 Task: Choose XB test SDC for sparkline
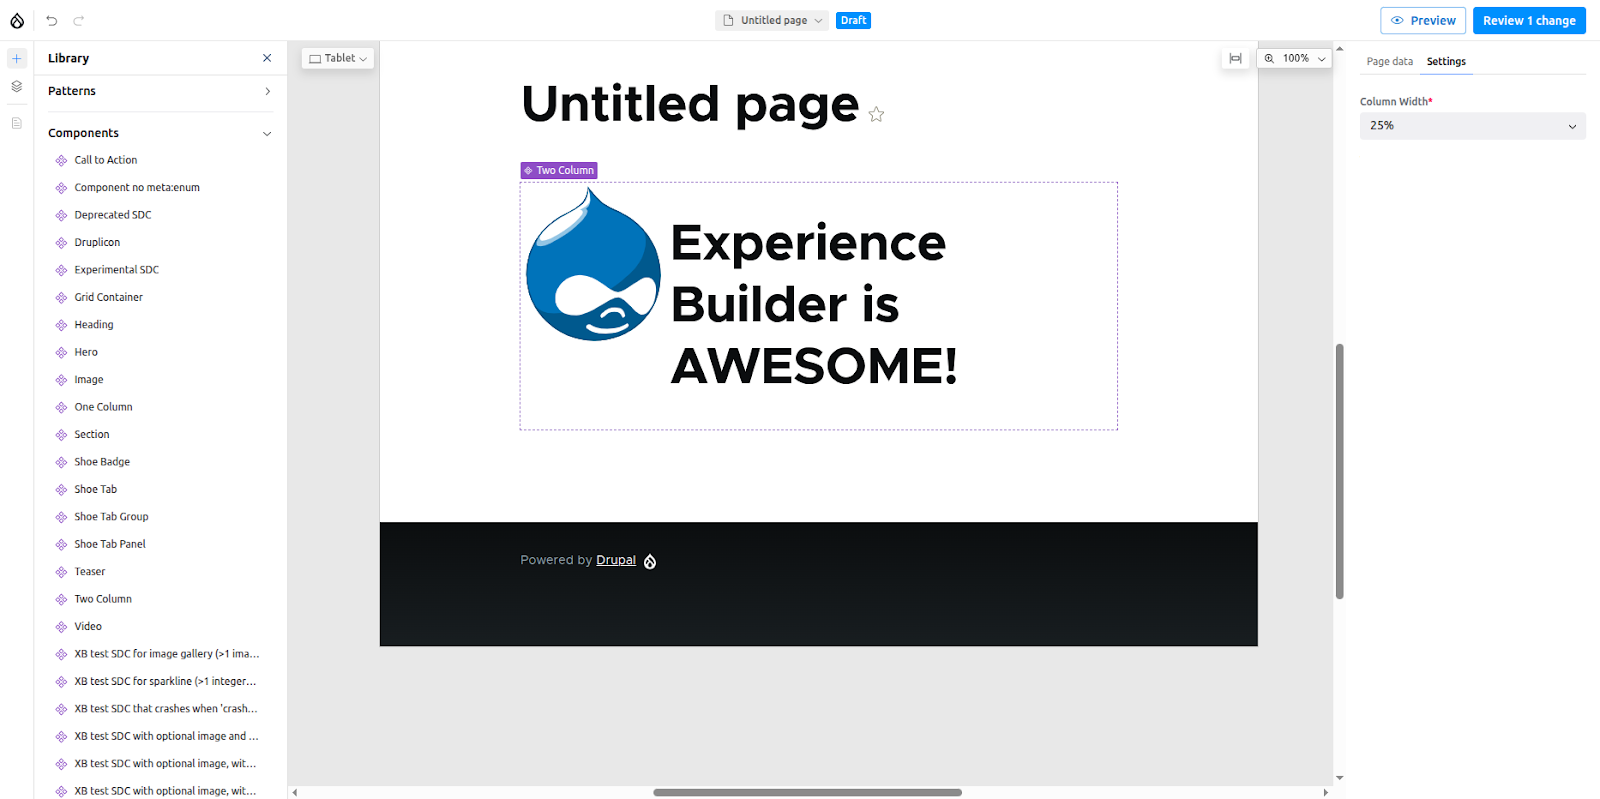click(165, 682)
